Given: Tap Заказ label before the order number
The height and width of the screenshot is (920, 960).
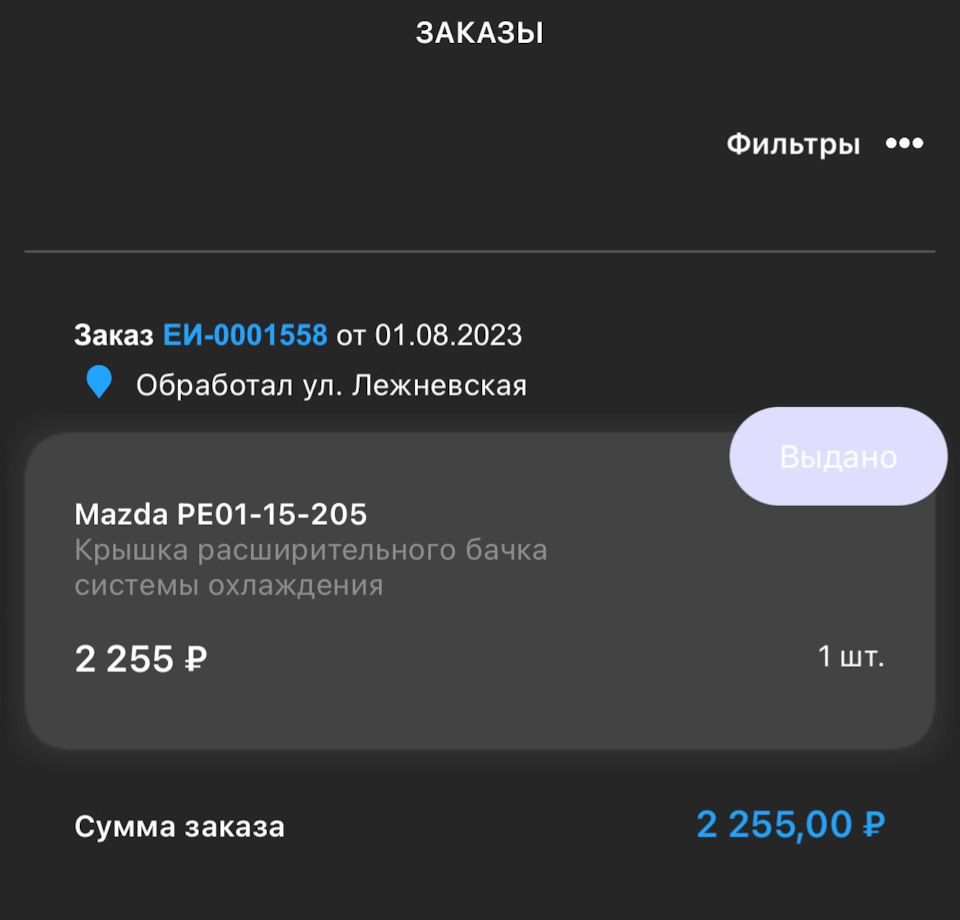Looking at the screenshot, I should coord(113,336).
